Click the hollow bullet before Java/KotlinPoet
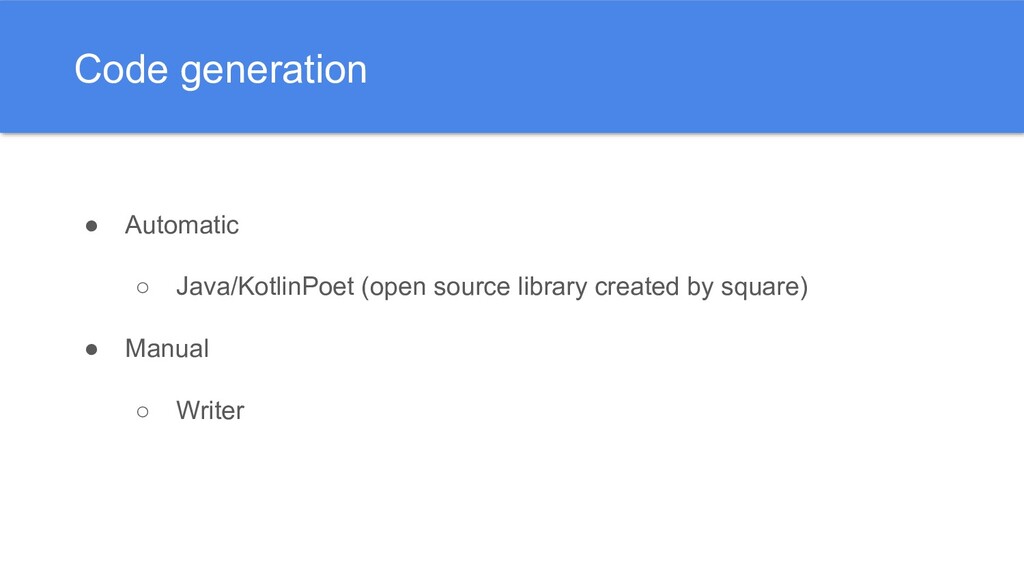 point(143,288)
